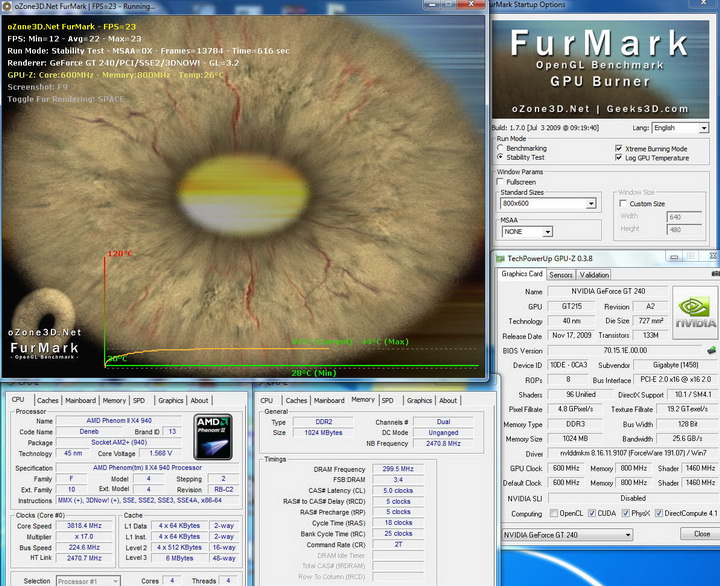Open Memory tab in left CPU-Z window
The height and width of the screenshot is (586, 720).
click(114, 400)
